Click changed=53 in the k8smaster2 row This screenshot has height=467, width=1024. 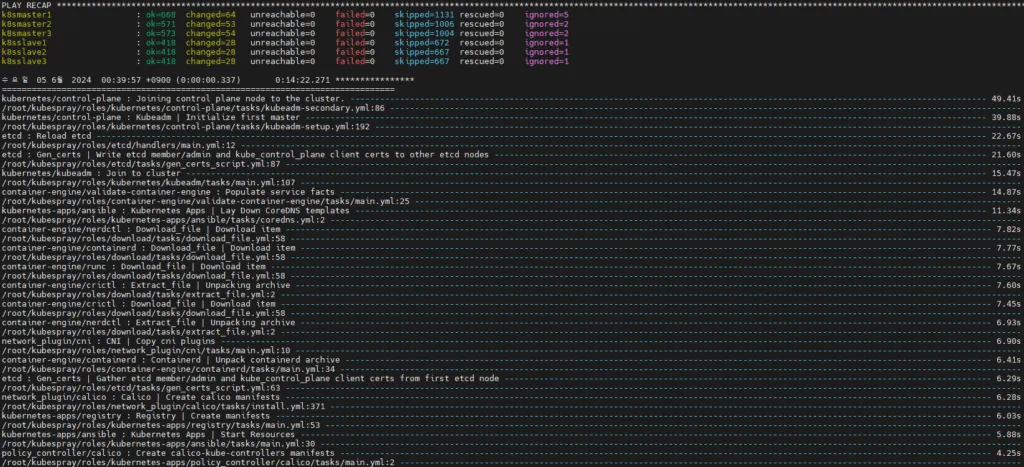(210, 24)
